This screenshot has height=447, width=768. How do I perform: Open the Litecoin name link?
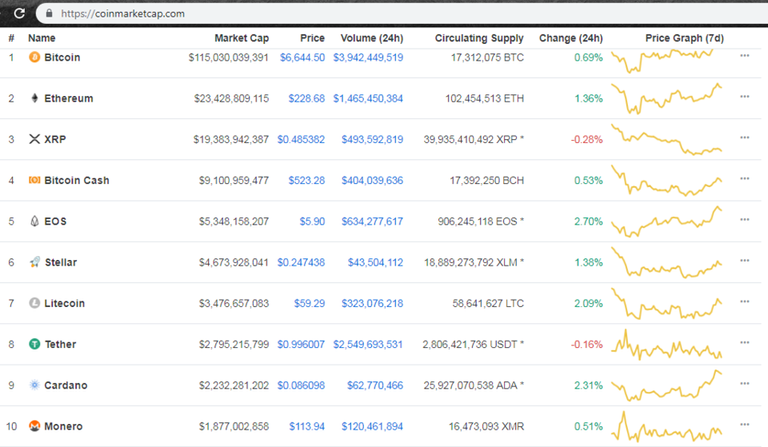(x=65, y=303)
